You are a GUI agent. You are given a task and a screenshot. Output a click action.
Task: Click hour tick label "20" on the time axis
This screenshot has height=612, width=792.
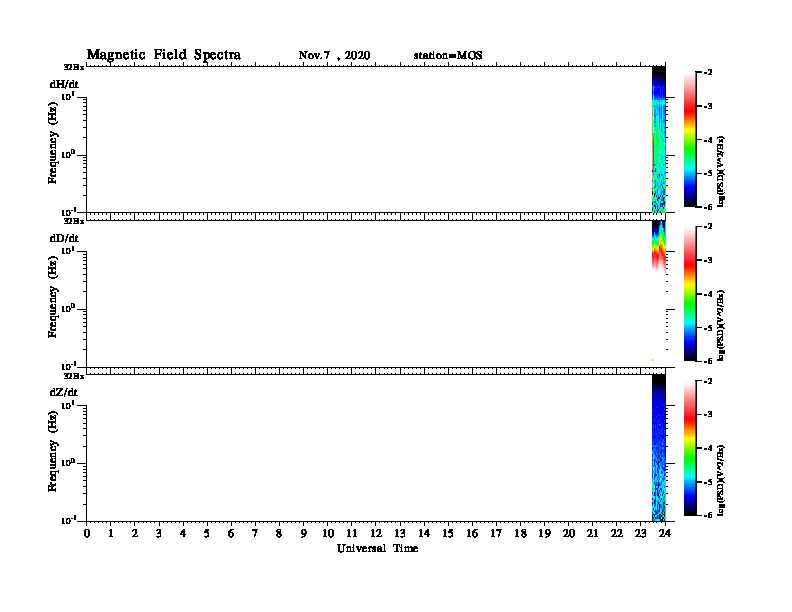[569, 534]
